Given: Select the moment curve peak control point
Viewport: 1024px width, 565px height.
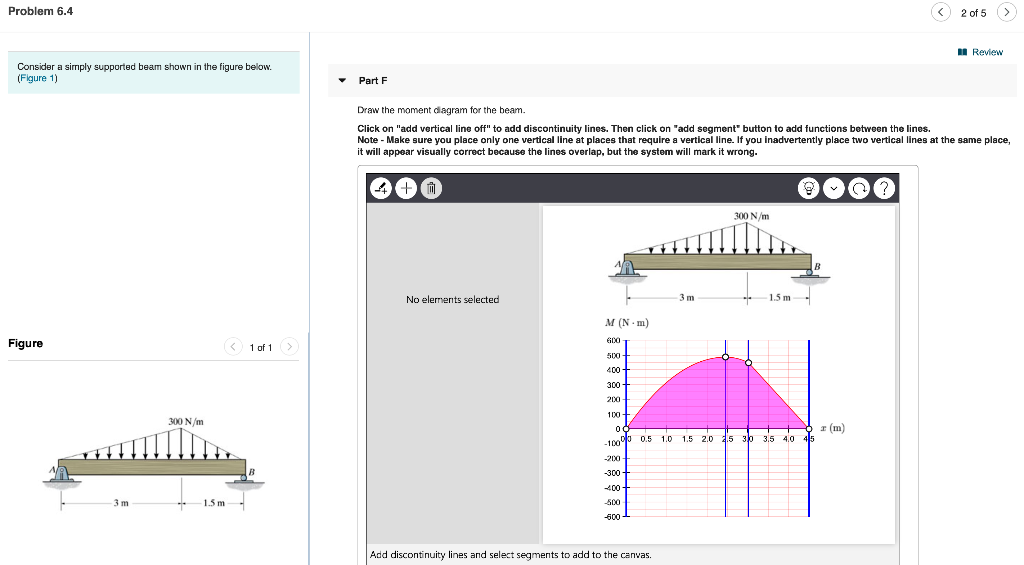Looking at the screenshot, I should point(726,357).
